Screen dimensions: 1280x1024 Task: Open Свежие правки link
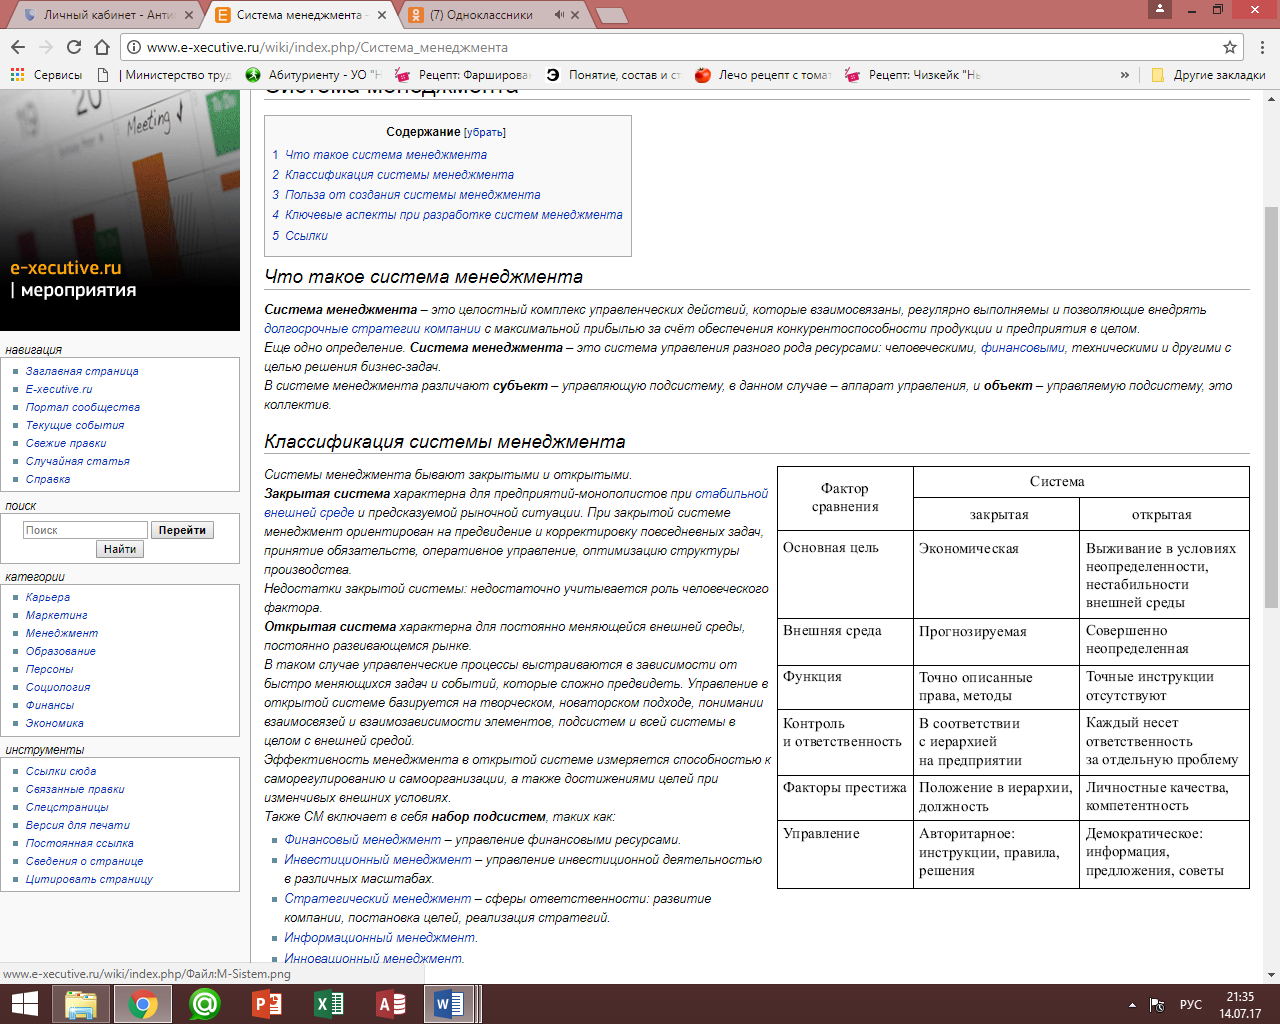point(66,443)
